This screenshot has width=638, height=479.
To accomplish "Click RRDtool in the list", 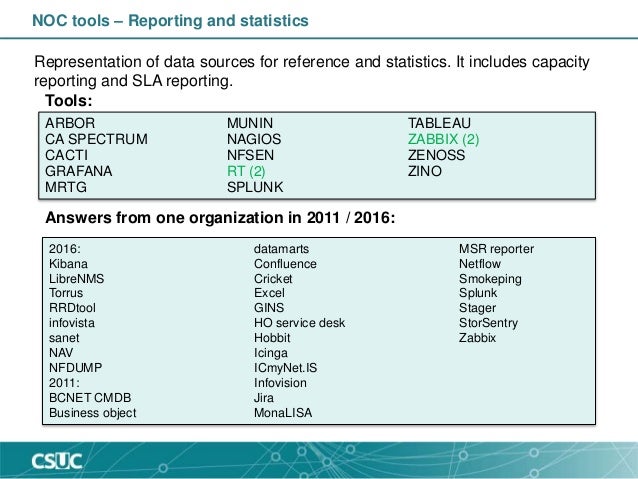I will coord(72,308).
